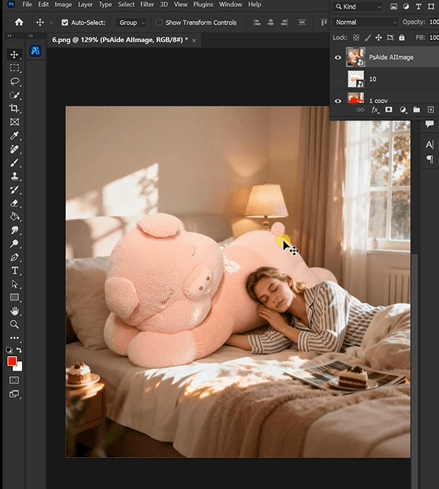Image resolution: width=439 pixels, height=489 pixels.
Task: Toggle lock all
Action: [x=402, y=38]
